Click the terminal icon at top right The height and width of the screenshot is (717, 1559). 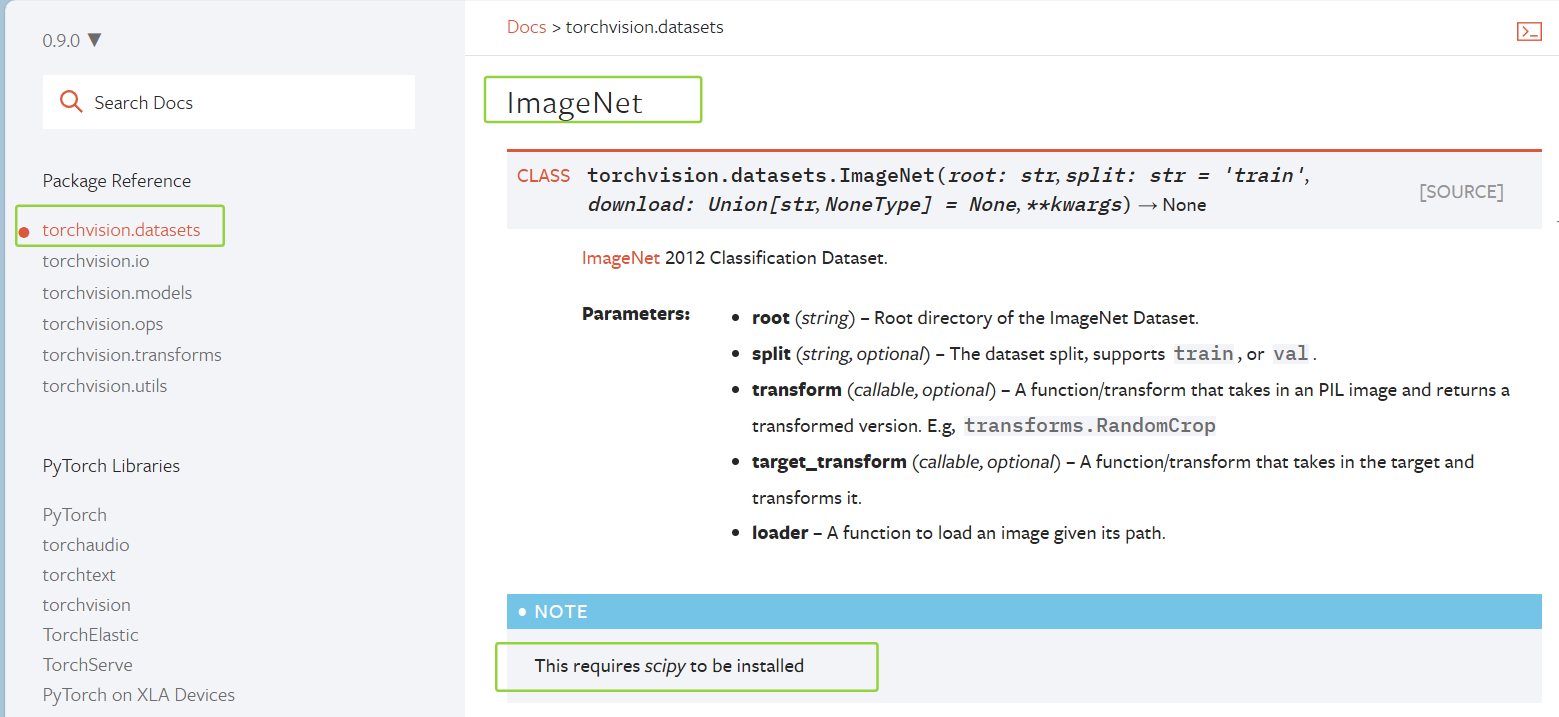(x=1529, y=31)
